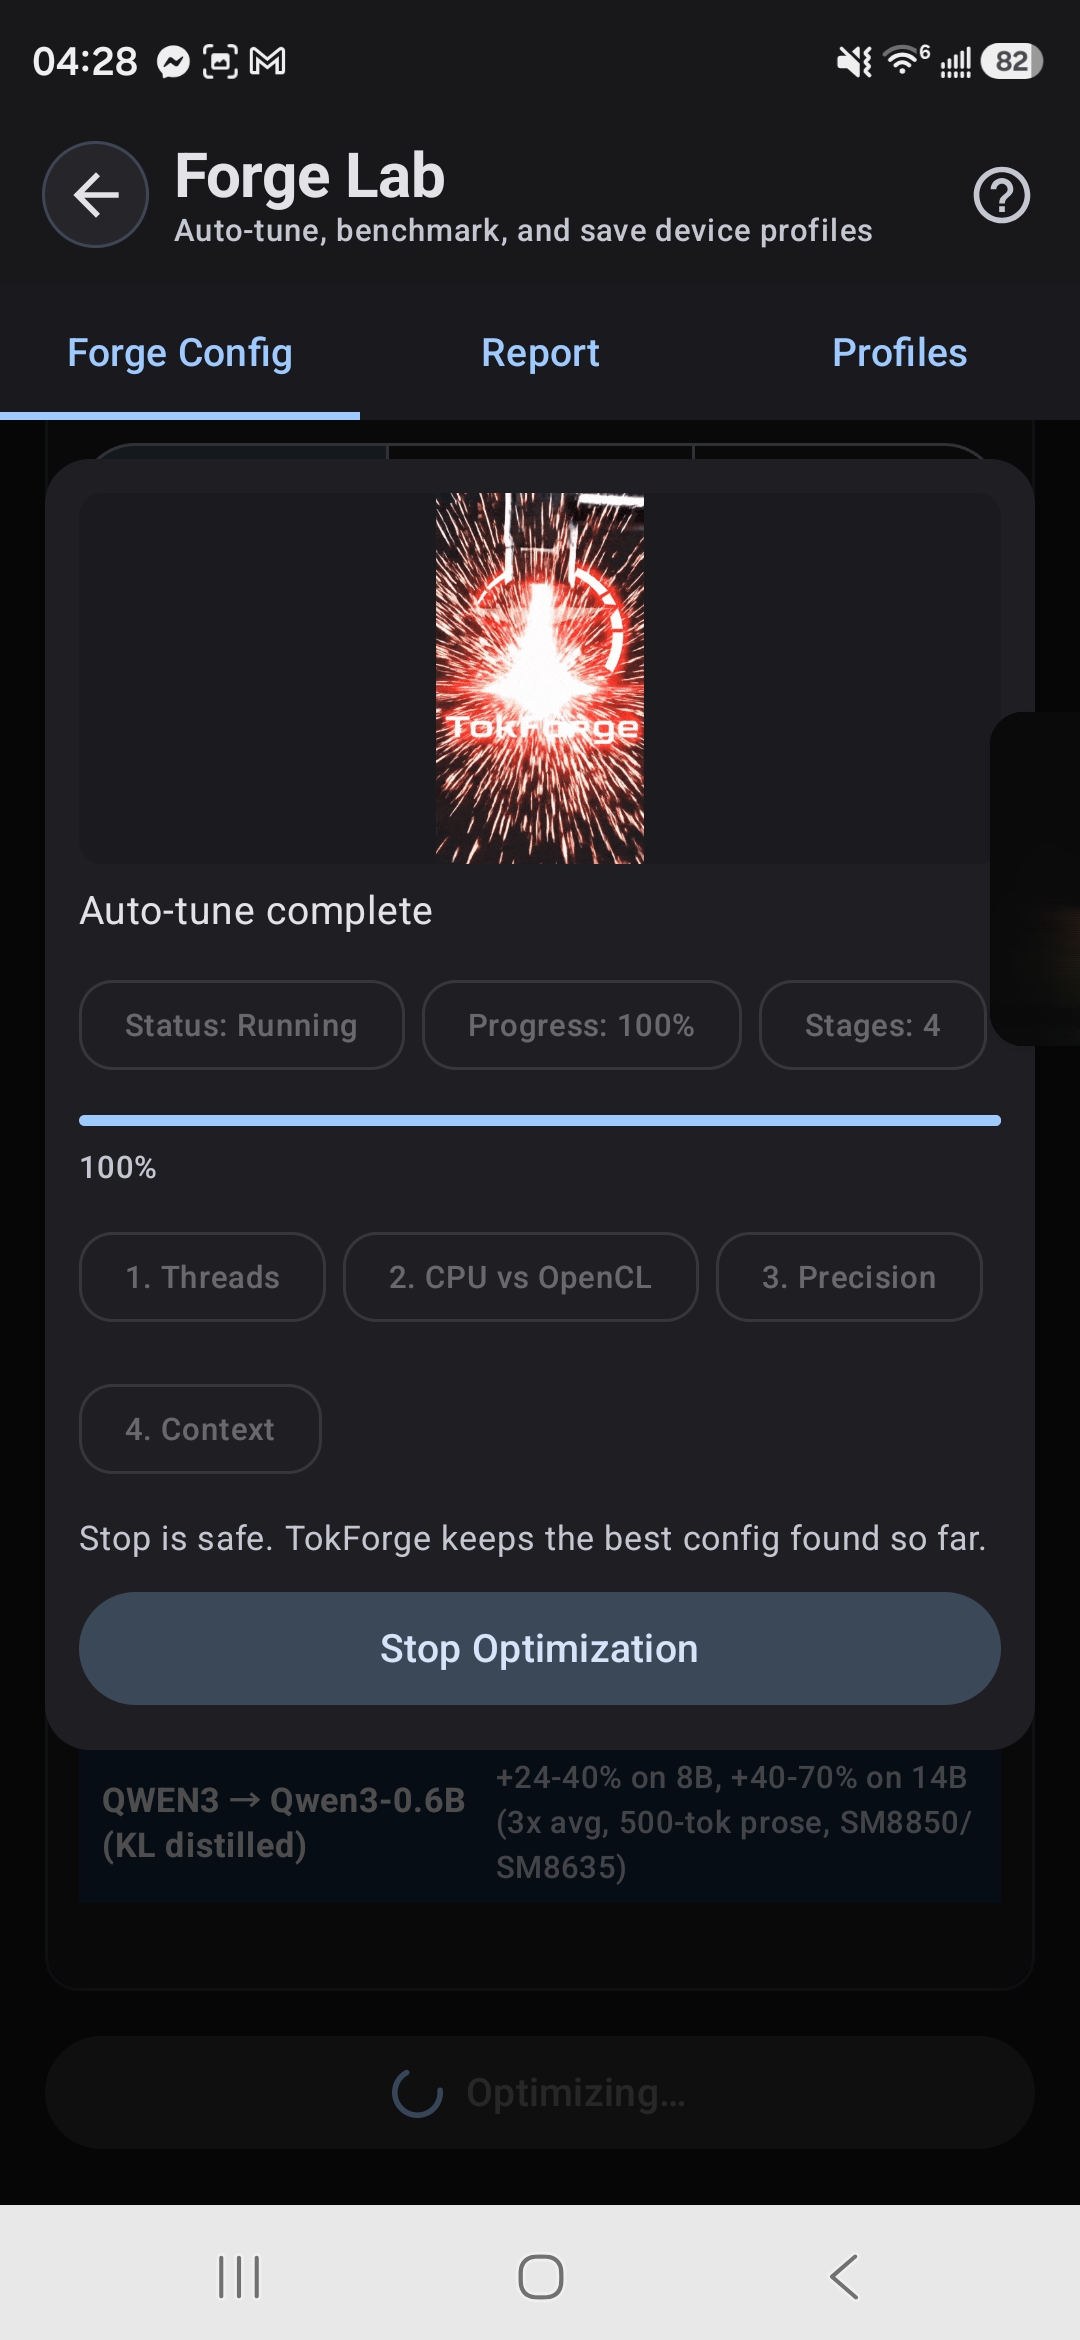Expand the 'Stages: 4' chip
1080x2340 pixels.
coord(872,1025)
